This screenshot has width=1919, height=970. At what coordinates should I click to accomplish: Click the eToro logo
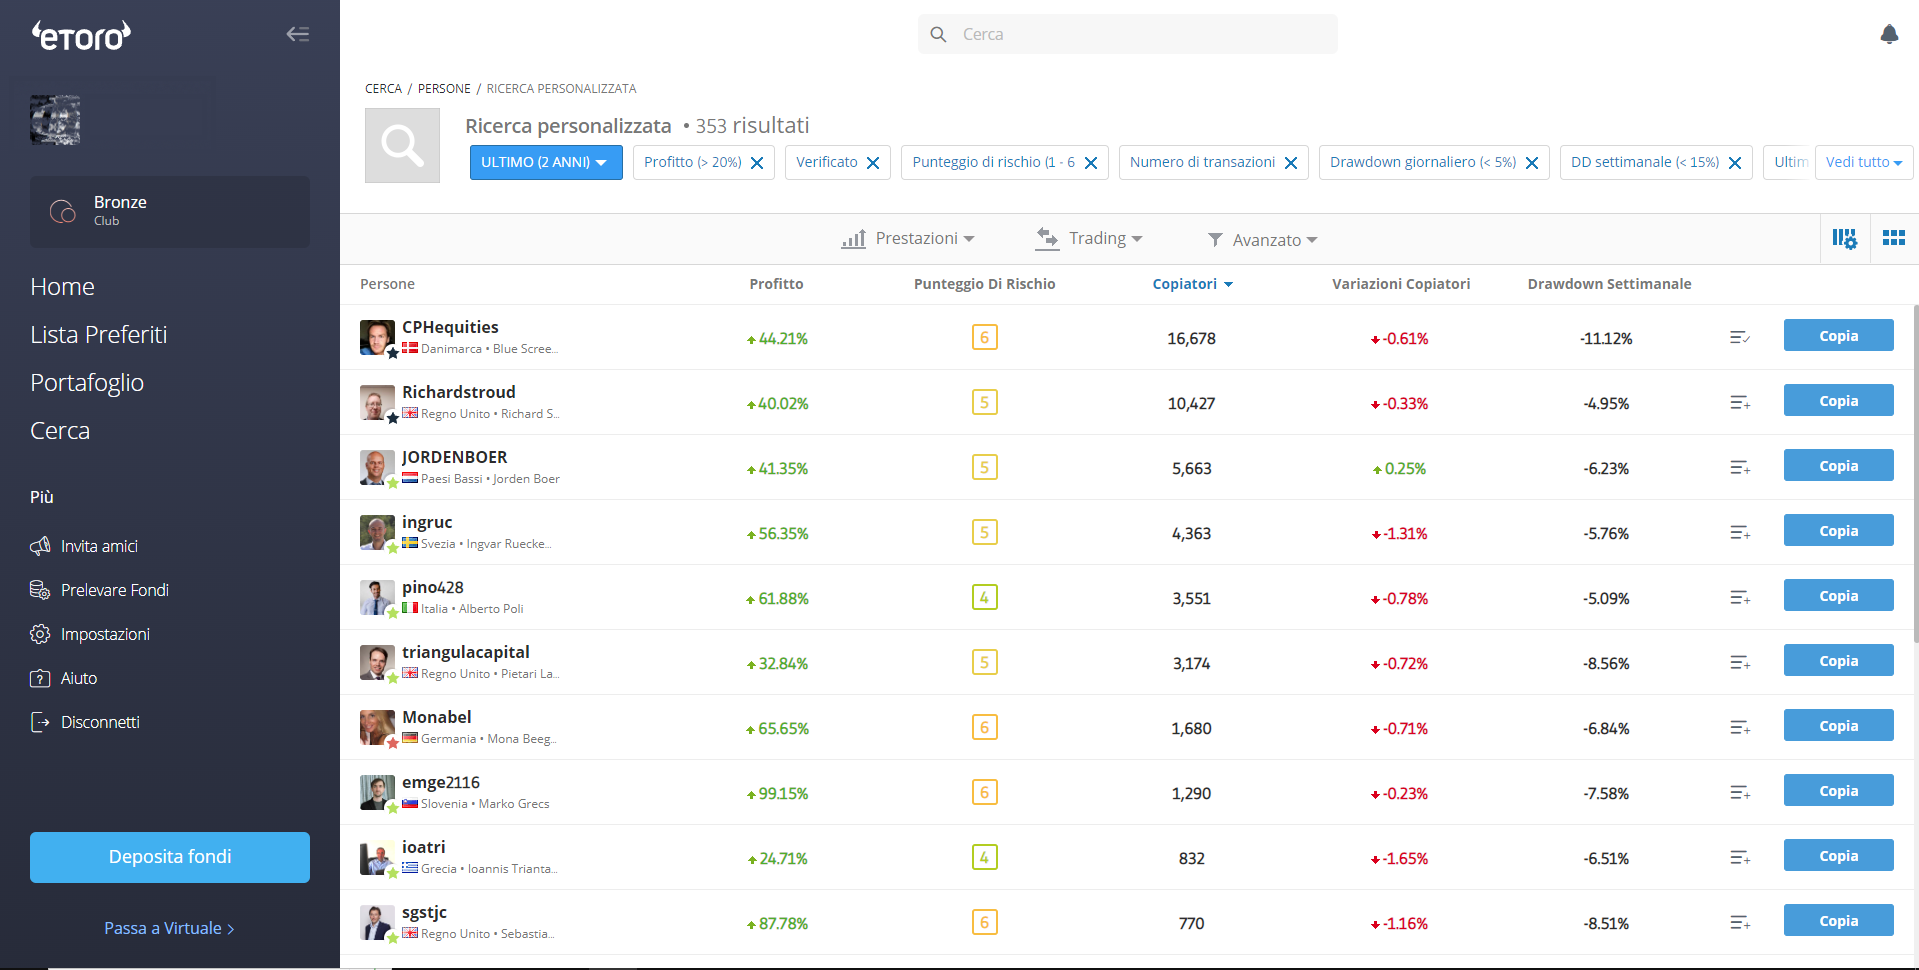[82, 36]
